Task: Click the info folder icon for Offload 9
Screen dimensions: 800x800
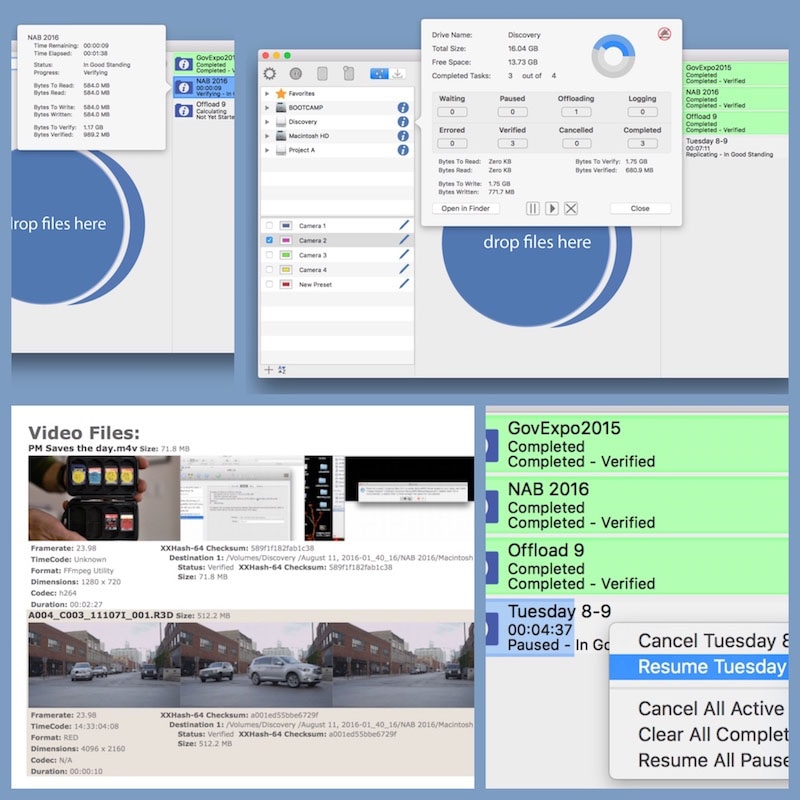Action: [183, 112]
